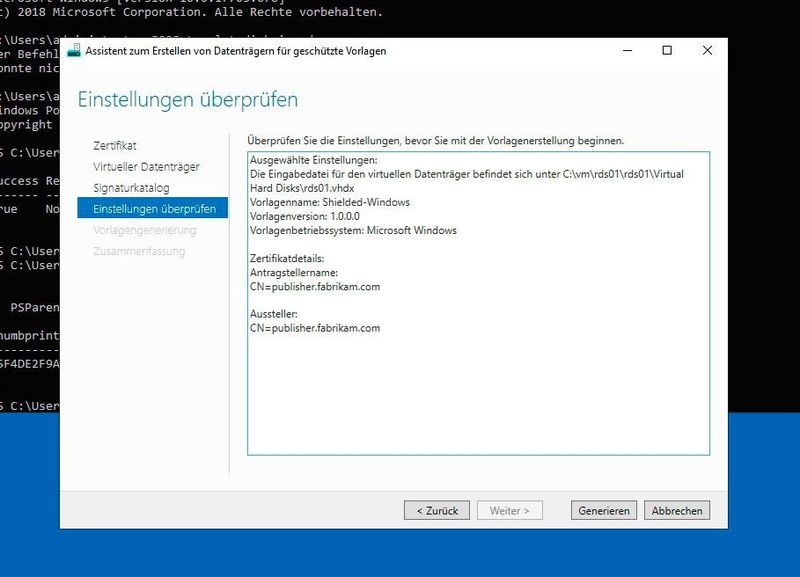Viewport: 800px width, 577px height.
Task: Click the Vorlagenbetriebssystem: Microsoft Windows line
Action: pyautogui.click(x=353, y=230)
